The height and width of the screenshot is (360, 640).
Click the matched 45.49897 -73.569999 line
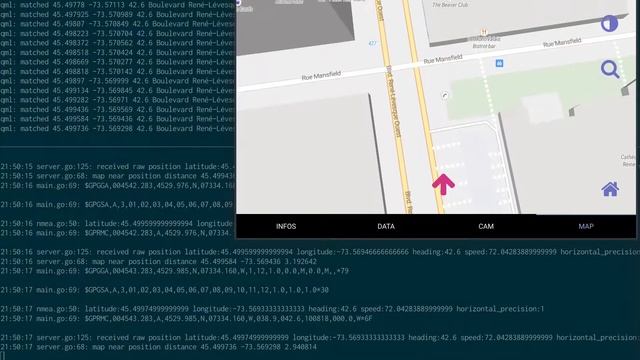point(118,81)
